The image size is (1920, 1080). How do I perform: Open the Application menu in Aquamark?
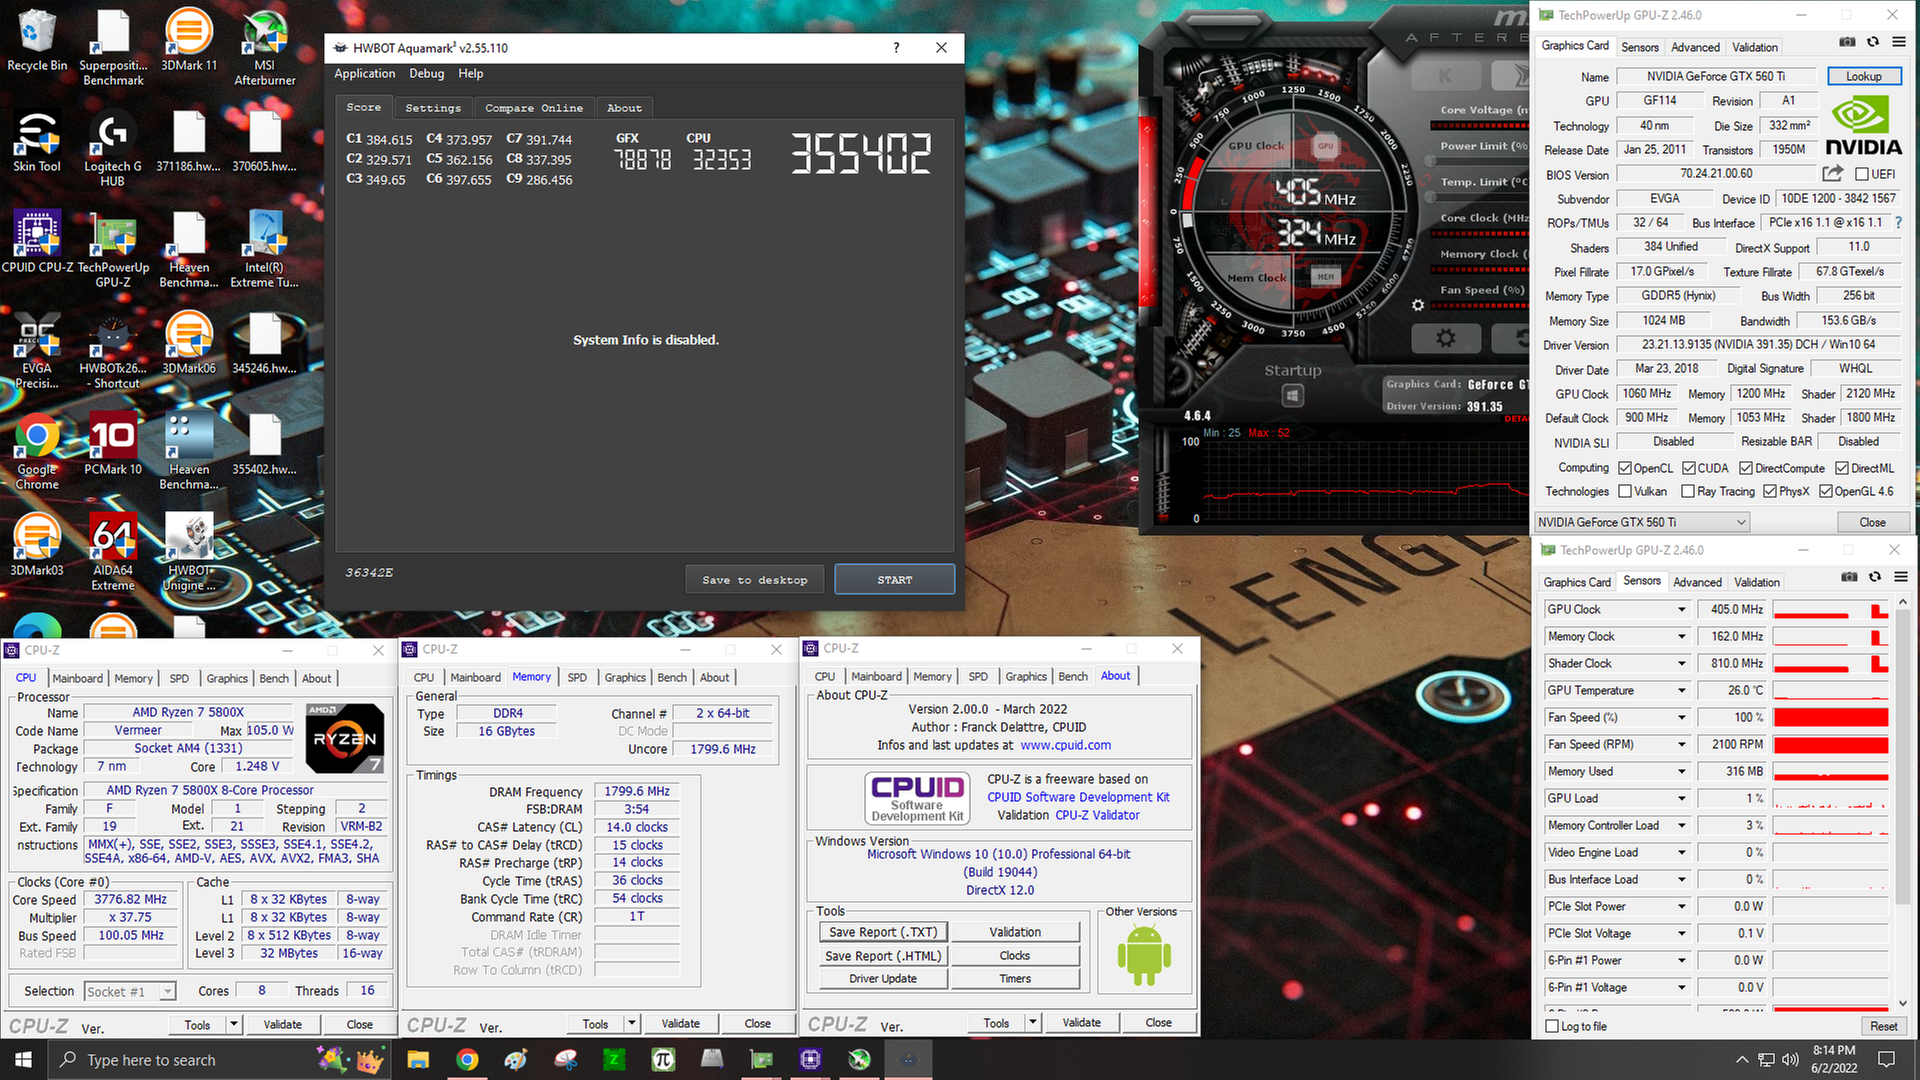pyautogui.click(x=364, y=73)
